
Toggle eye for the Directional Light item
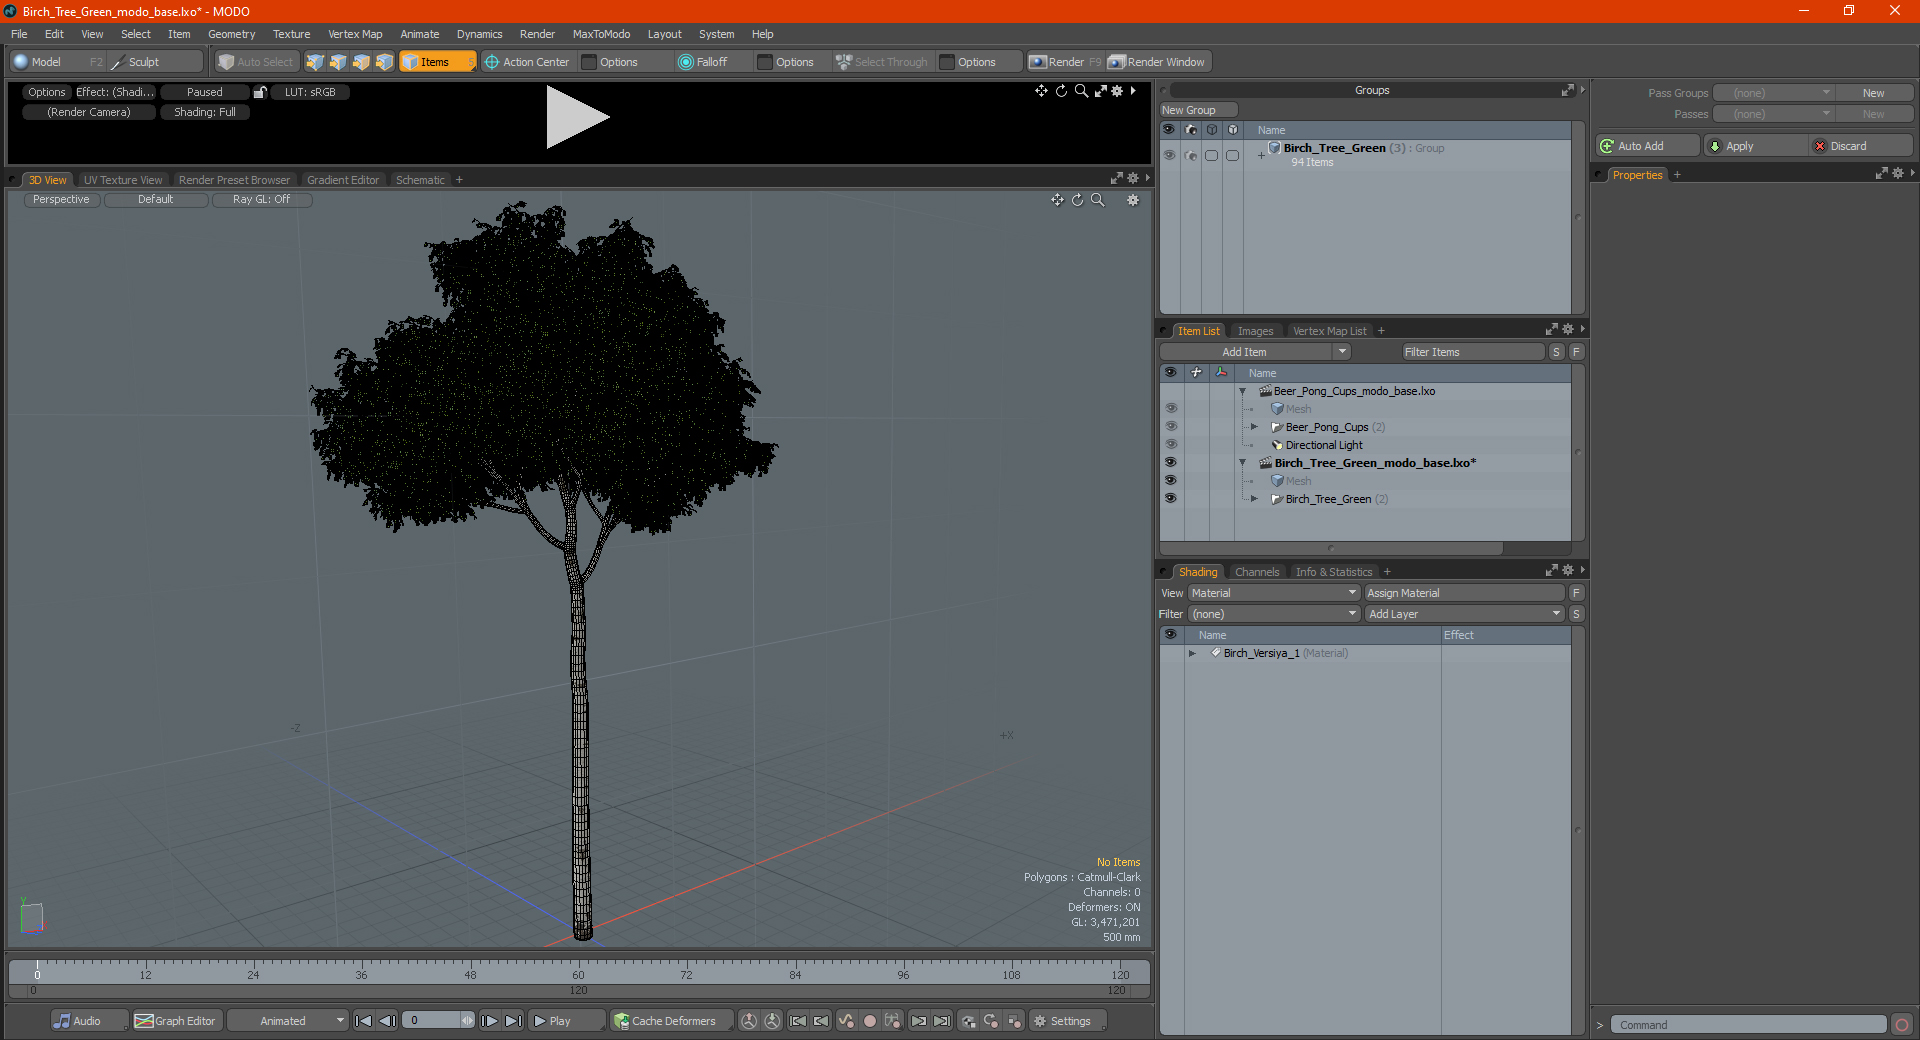pyautogui.click(x=1171, y=445)
